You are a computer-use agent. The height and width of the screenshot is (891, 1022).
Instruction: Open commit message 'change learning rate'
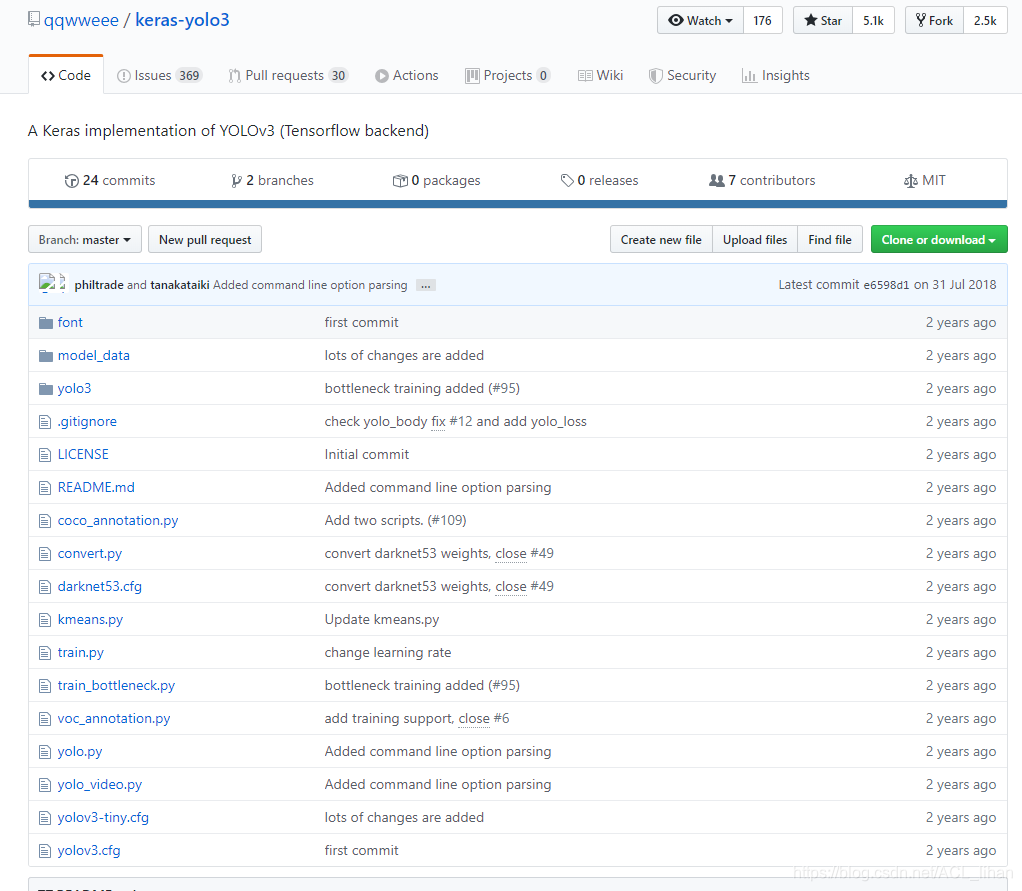(x=388, y=653)
